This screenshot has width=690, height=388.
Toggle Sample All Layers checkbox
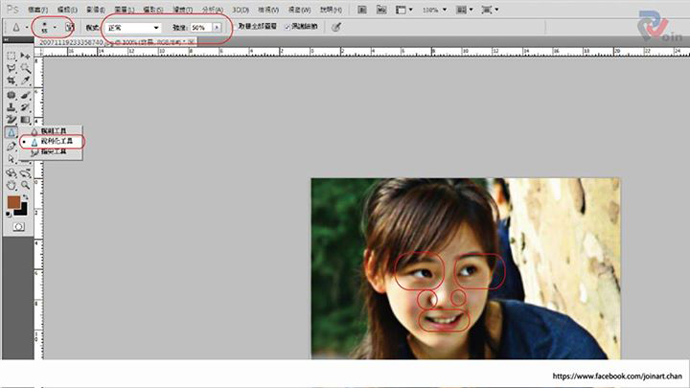tap(257, 26)
